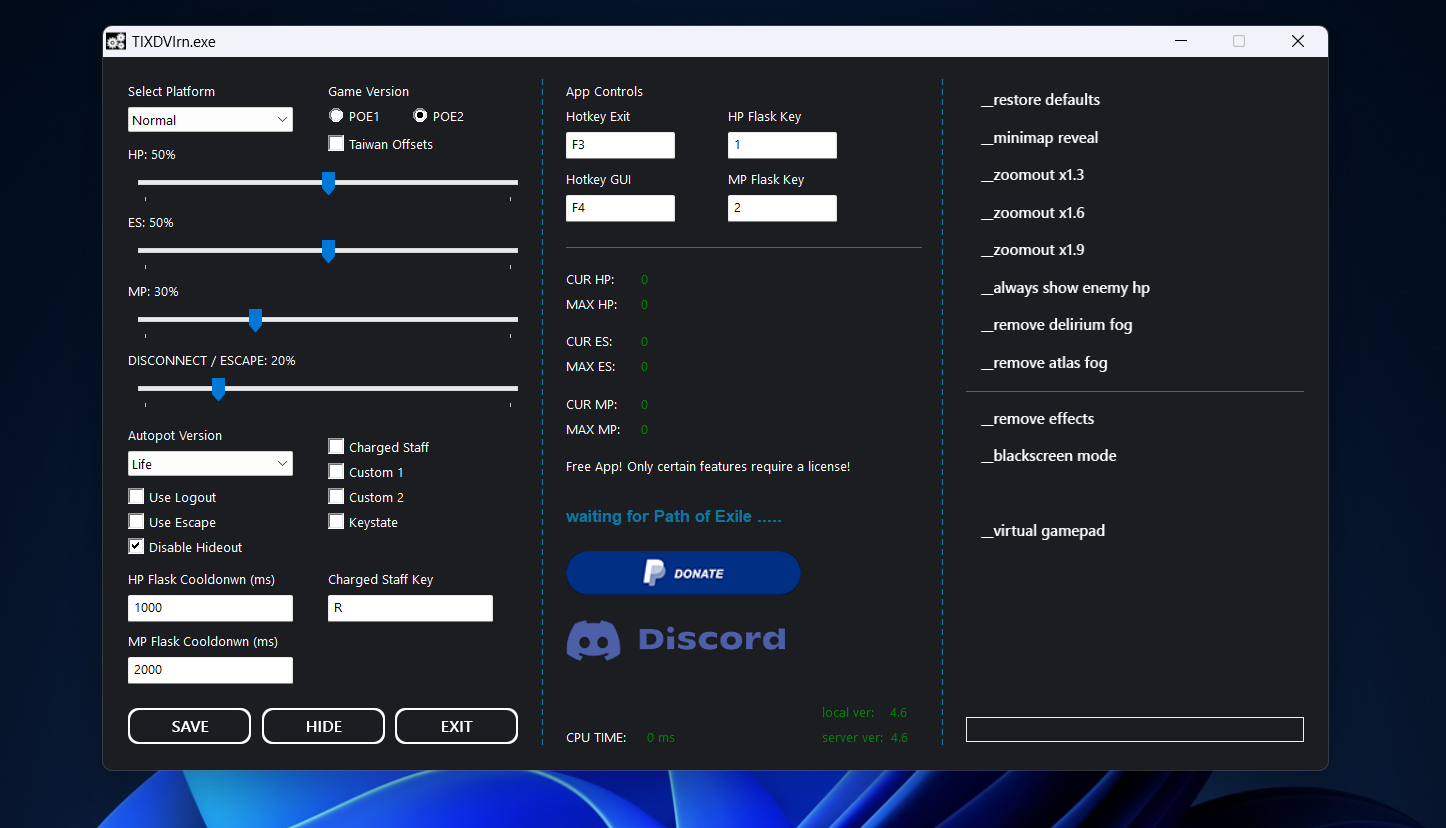Image resolution: width=1446 pixels, height=828 pixels.
Task: Click the TIXDVIrn.exe gears title bar icon
Action: coord(116,41)
